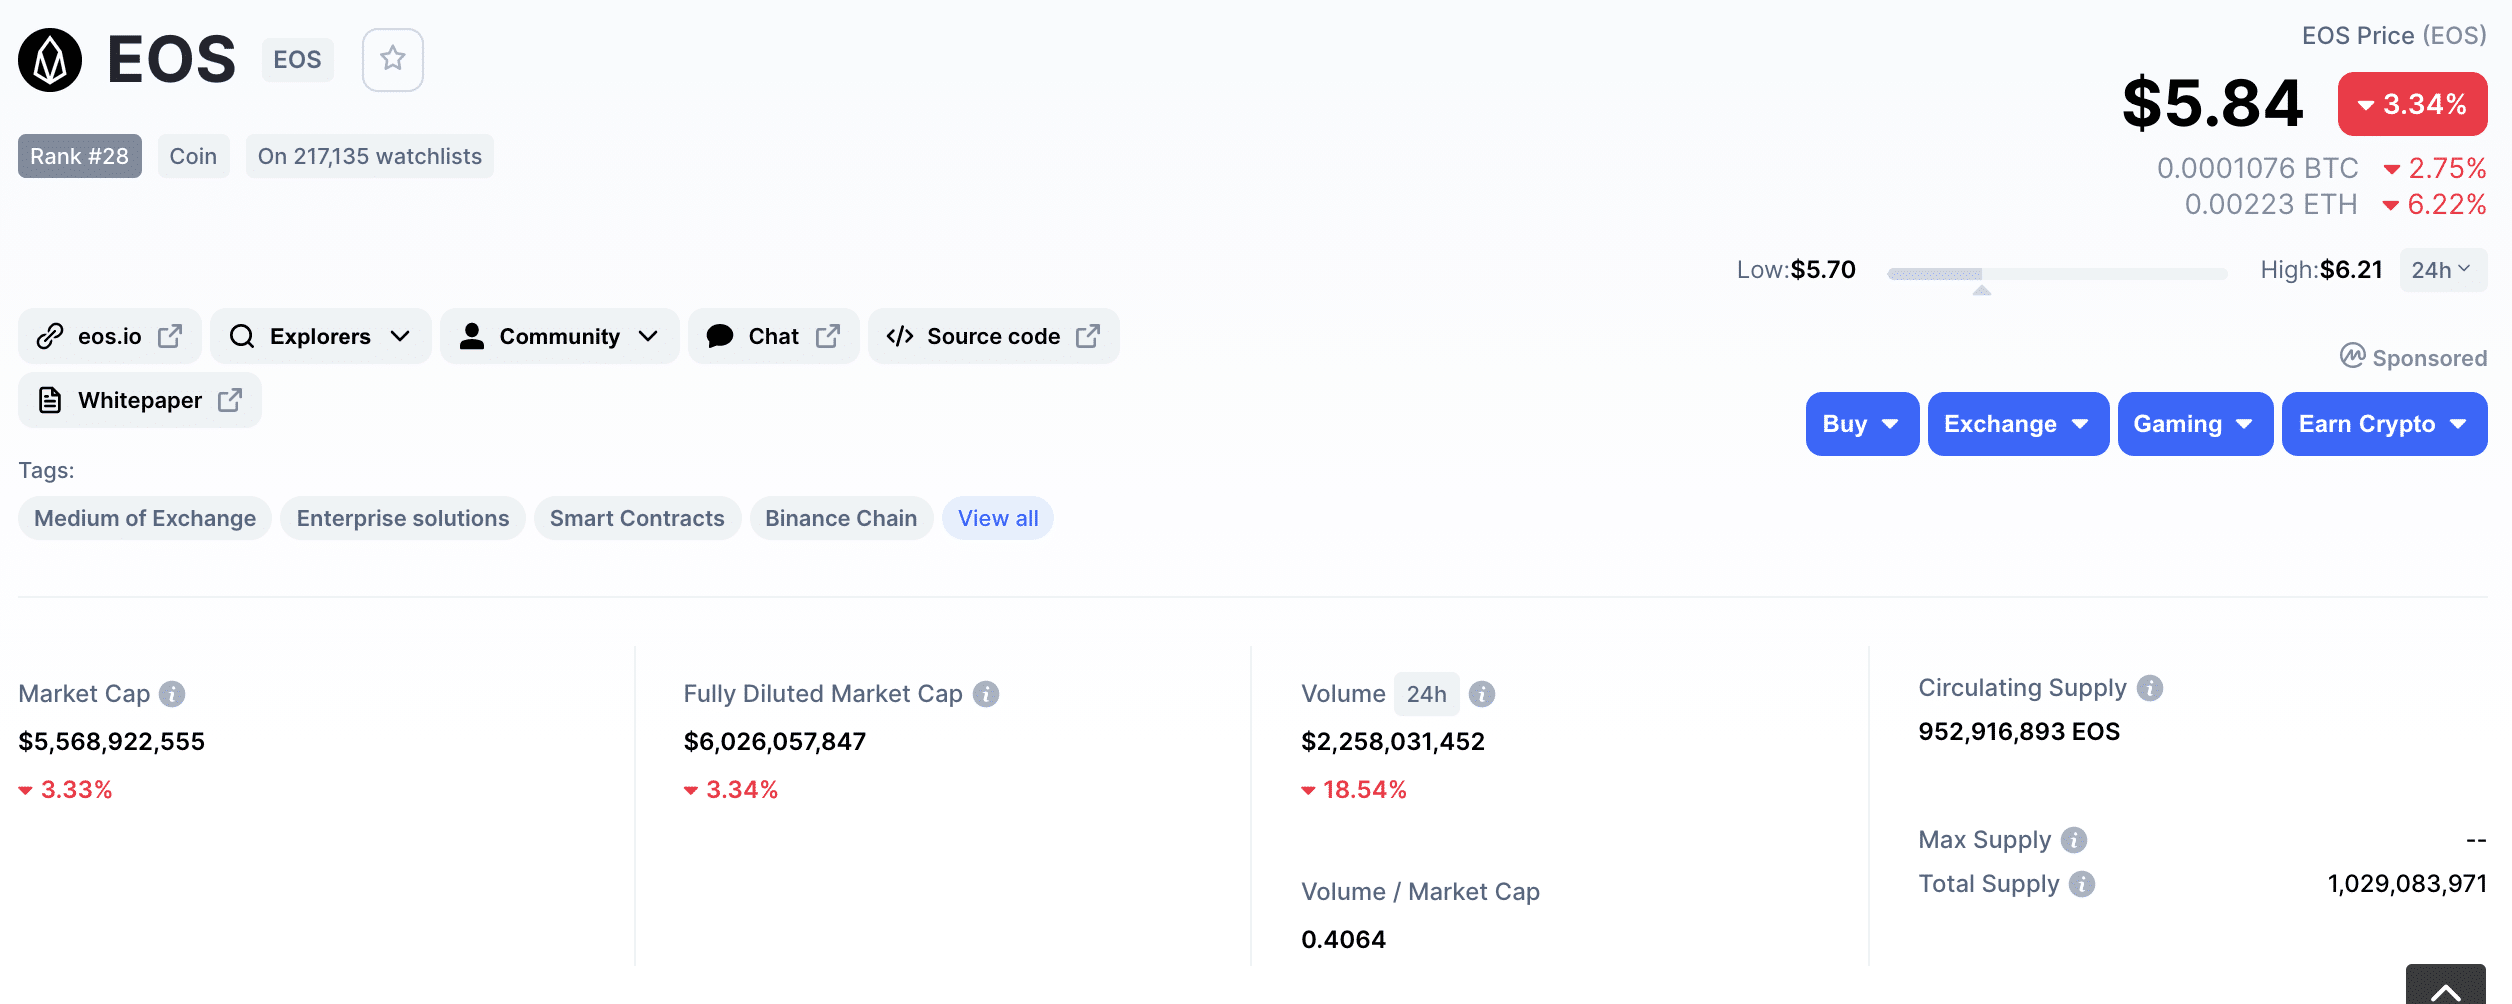Click the Market Cap info icon
Screen dimensions: 2512x1004
pyautogui.click(x=172, y=694)
